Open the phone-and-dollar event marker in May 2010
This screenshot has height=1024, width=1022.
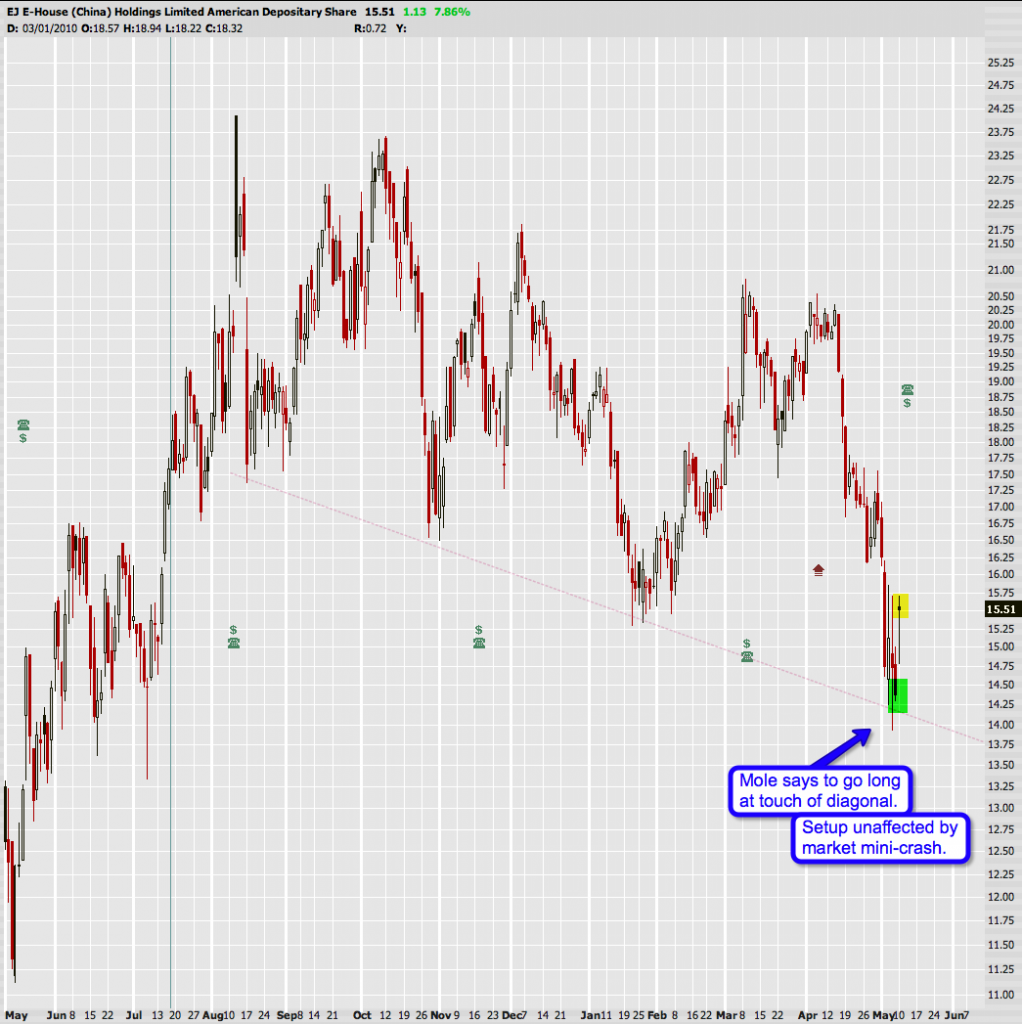[907, 396]
